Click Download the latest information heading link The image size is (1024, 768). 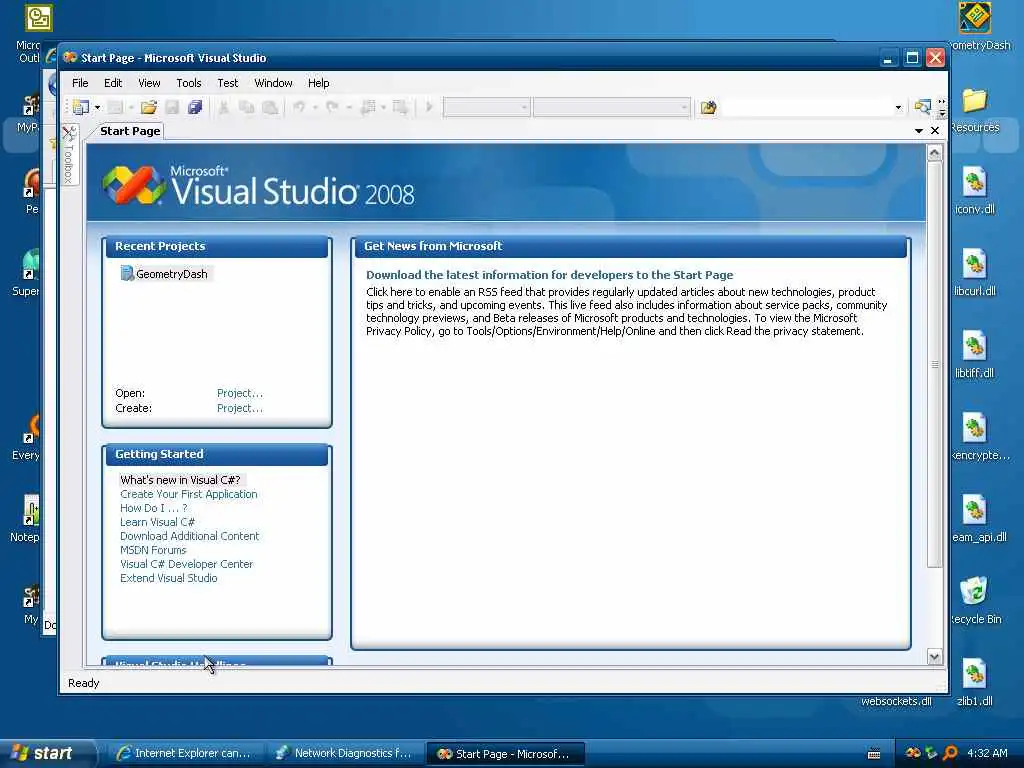(549, 275)
